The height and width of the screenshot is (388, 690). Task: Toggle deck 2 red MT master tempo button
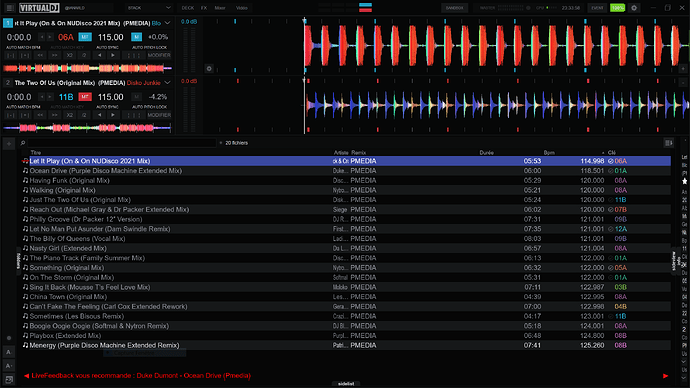coord(85,97)
